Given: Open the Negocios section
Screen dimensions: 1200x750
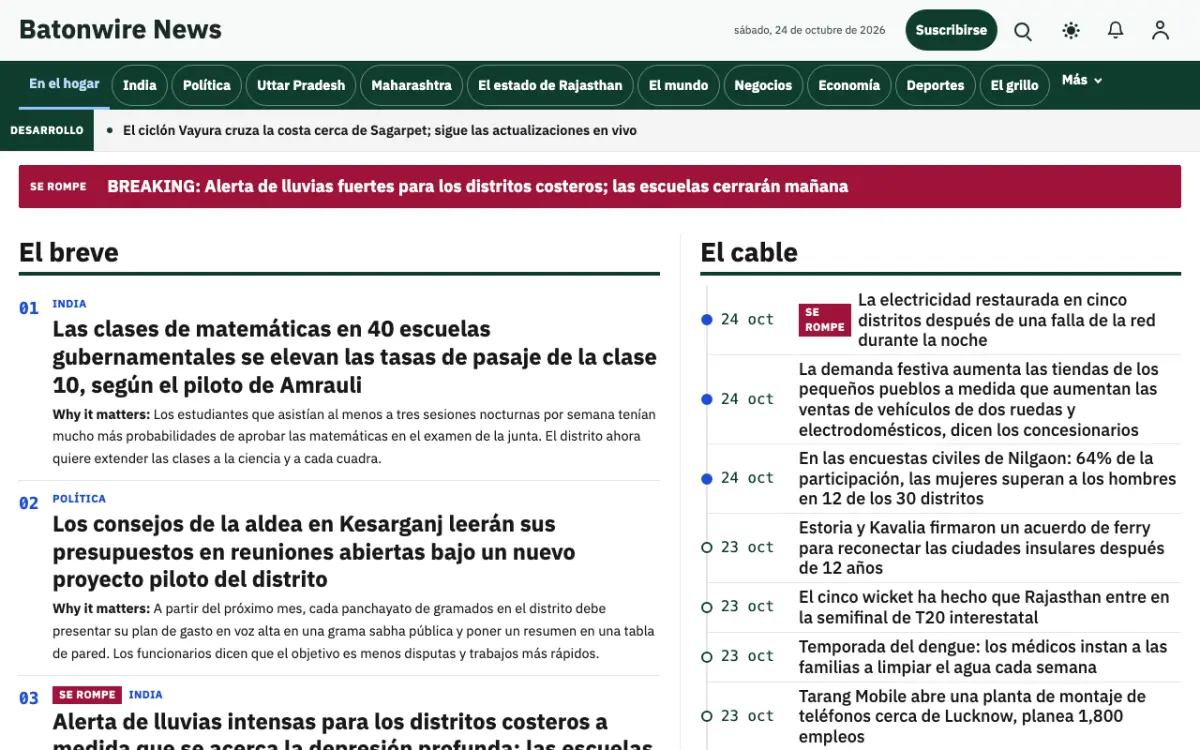Looking at the screenshot, I should (763, 85).
